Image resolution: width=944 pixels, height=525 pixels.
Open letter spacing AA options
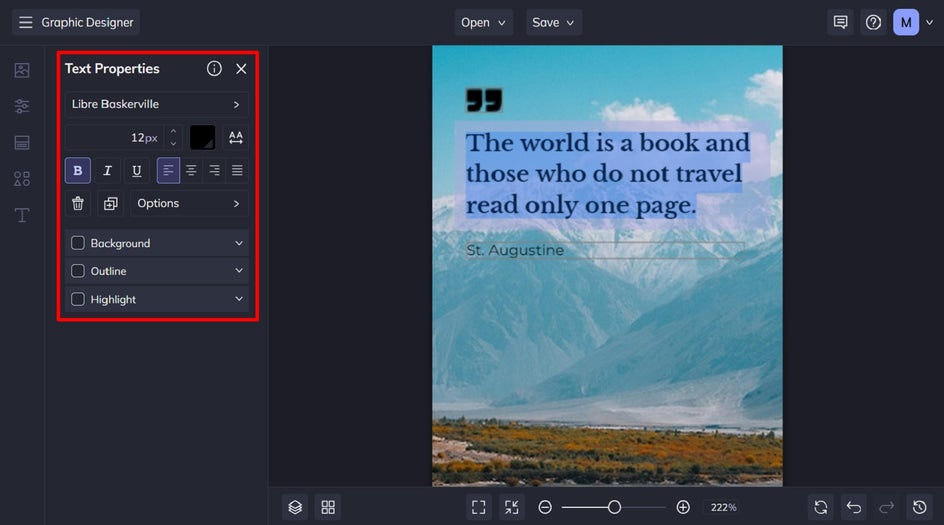click(x=236, y=137)
